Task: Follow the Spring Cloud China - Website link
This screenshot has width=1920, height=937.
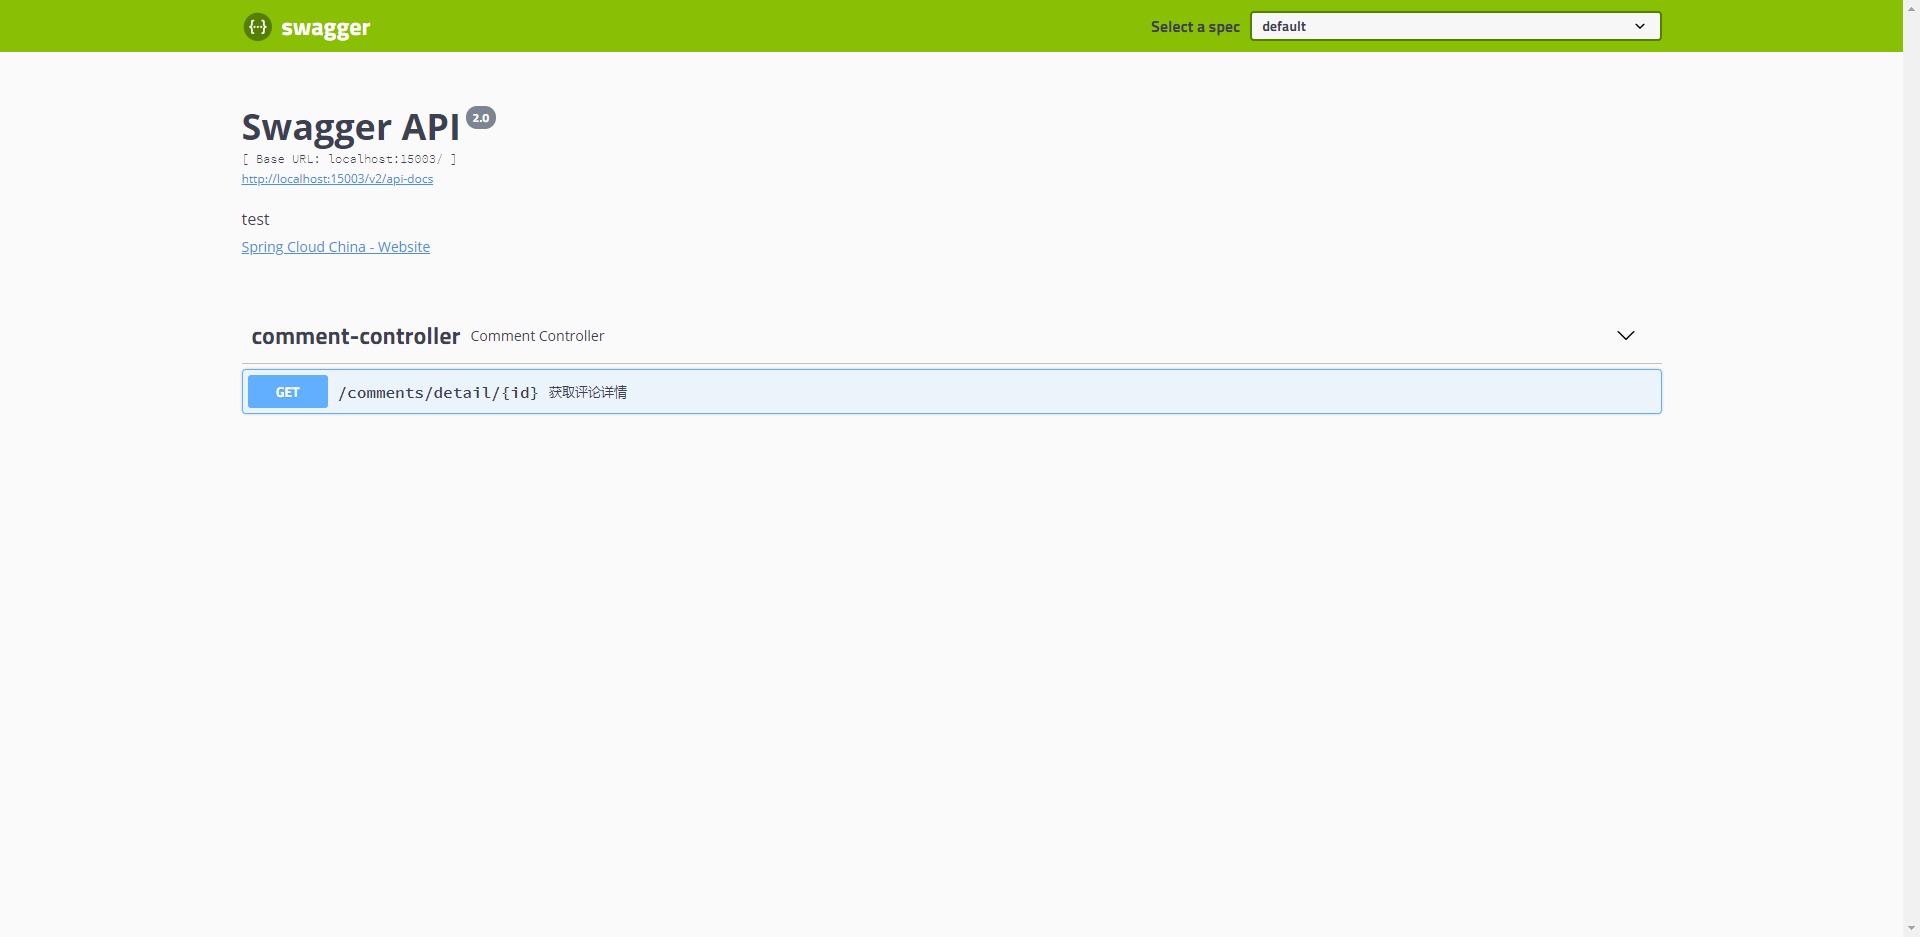Action: pyautogui.click(x=335, y=247)
